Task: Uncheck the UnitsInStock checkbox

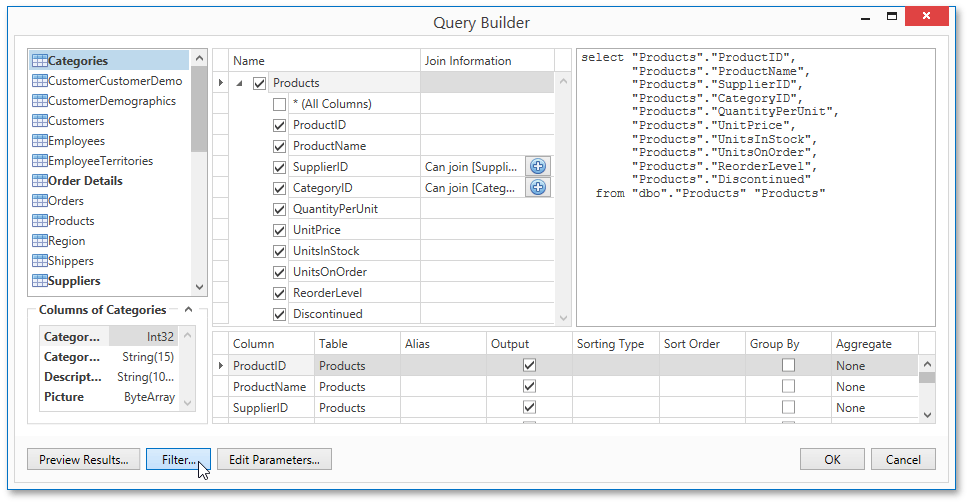Action: [279, 251]
